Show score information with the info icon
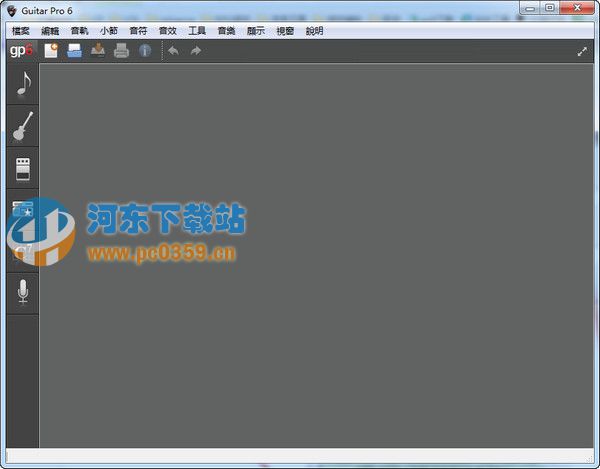 point(145,50)
